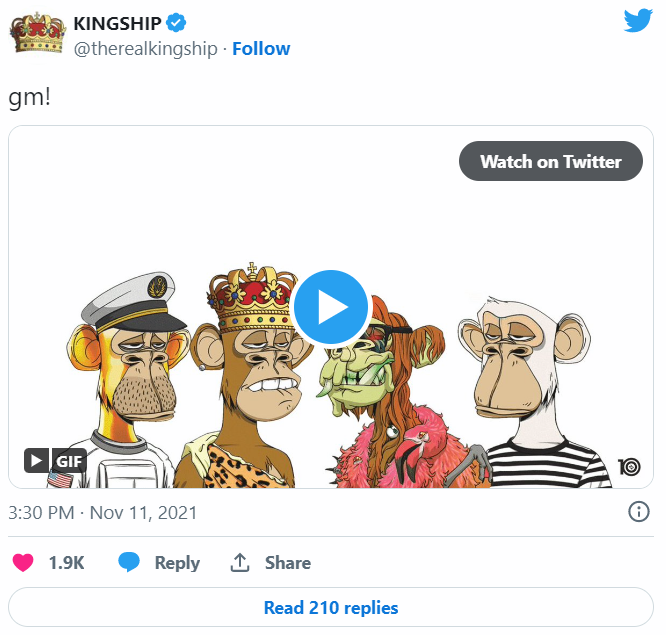Viewport: 666px width, 635px height.
Task: Click the Share upload arrow icon
Action: (x=240, y=563)
